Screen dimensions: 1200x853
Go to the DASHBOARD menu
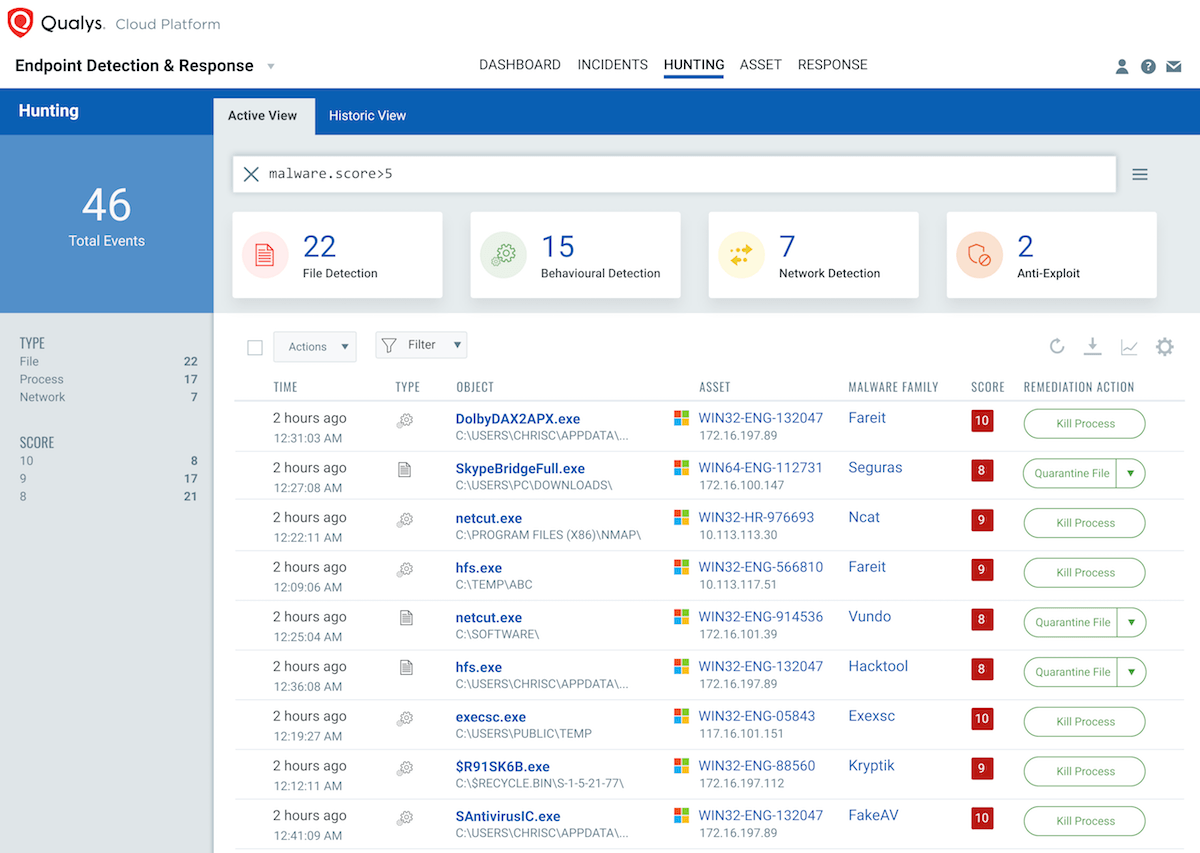[x=520, y=65]
